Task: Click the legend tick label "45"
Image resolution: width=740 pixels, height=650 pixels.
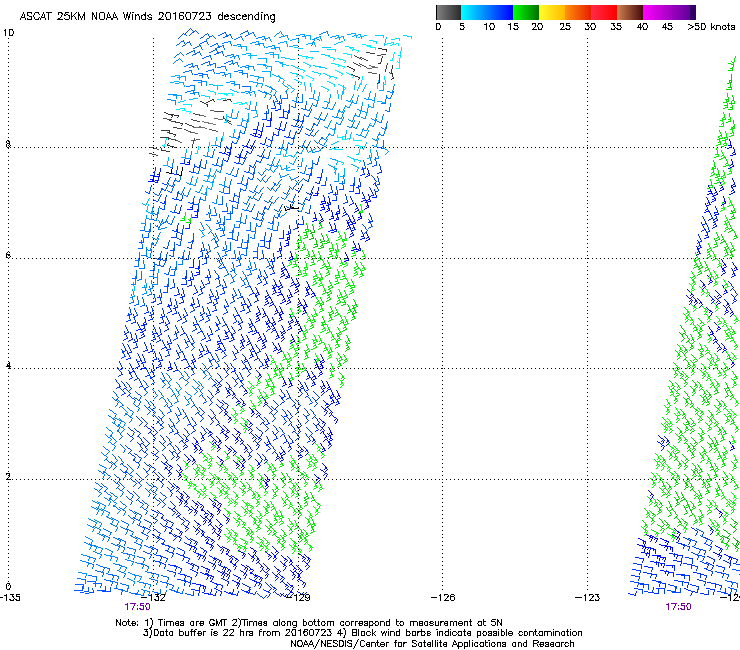Action: click(667, 27)
